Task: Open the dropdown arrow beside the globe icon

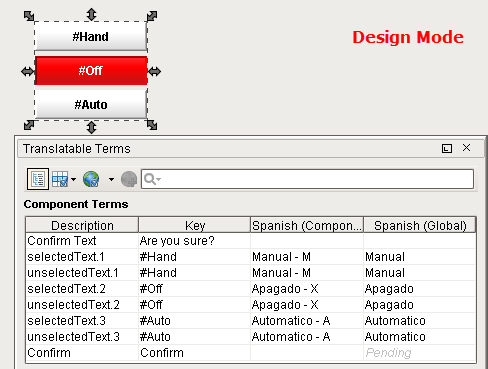Action: [x=111, y=179]
